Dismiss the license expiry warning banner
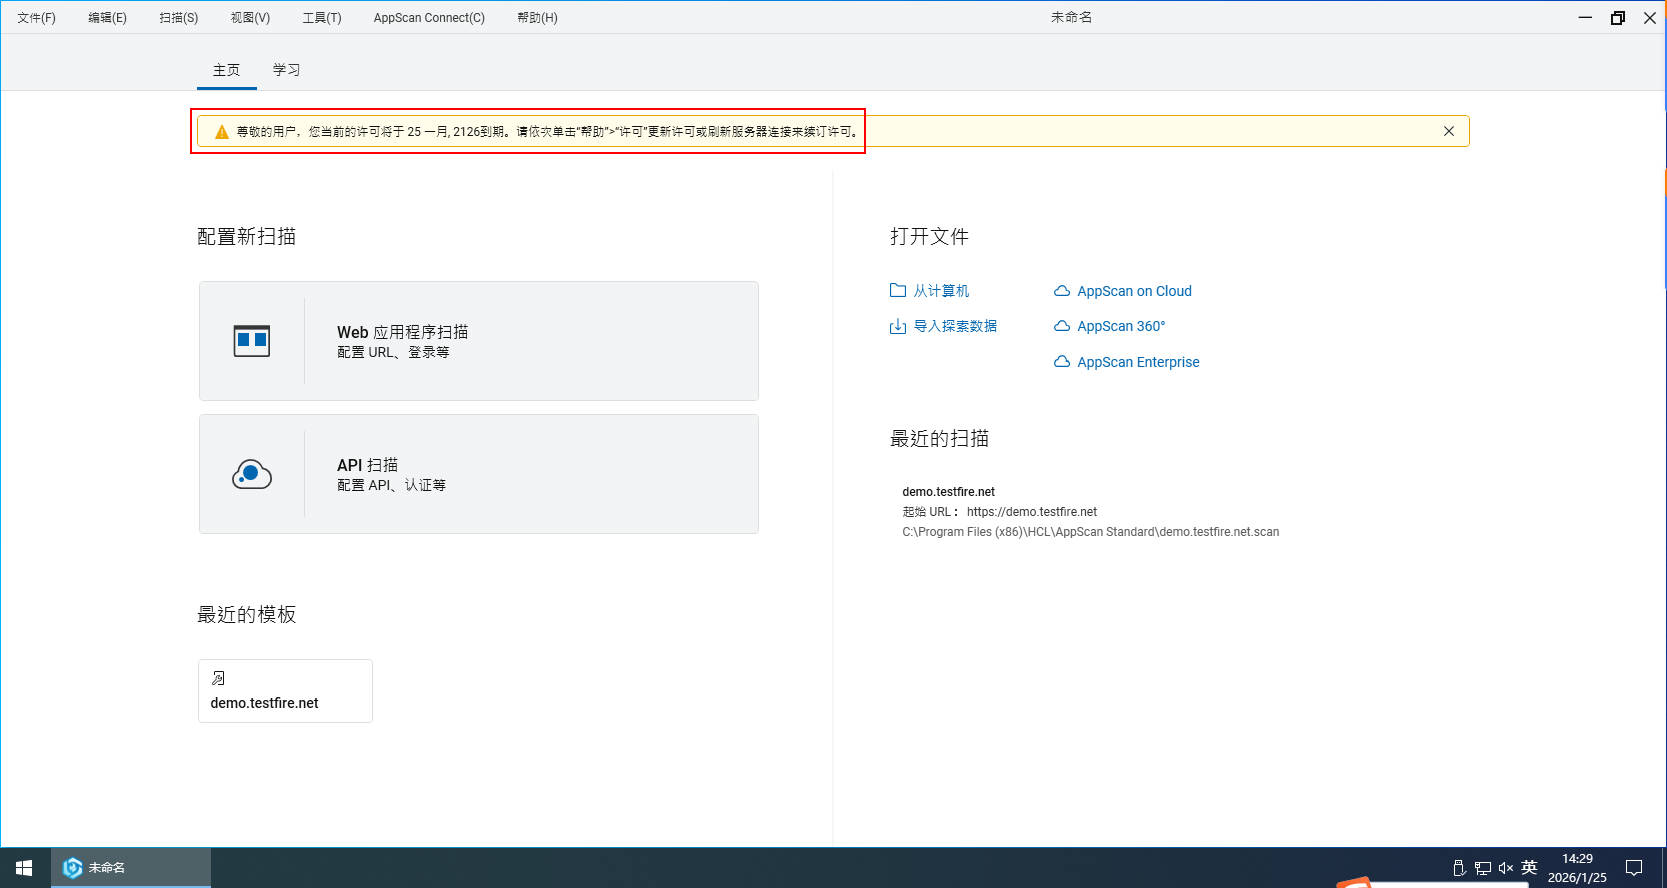Viewport: 1667px width, 888px height. [1448, 131]
